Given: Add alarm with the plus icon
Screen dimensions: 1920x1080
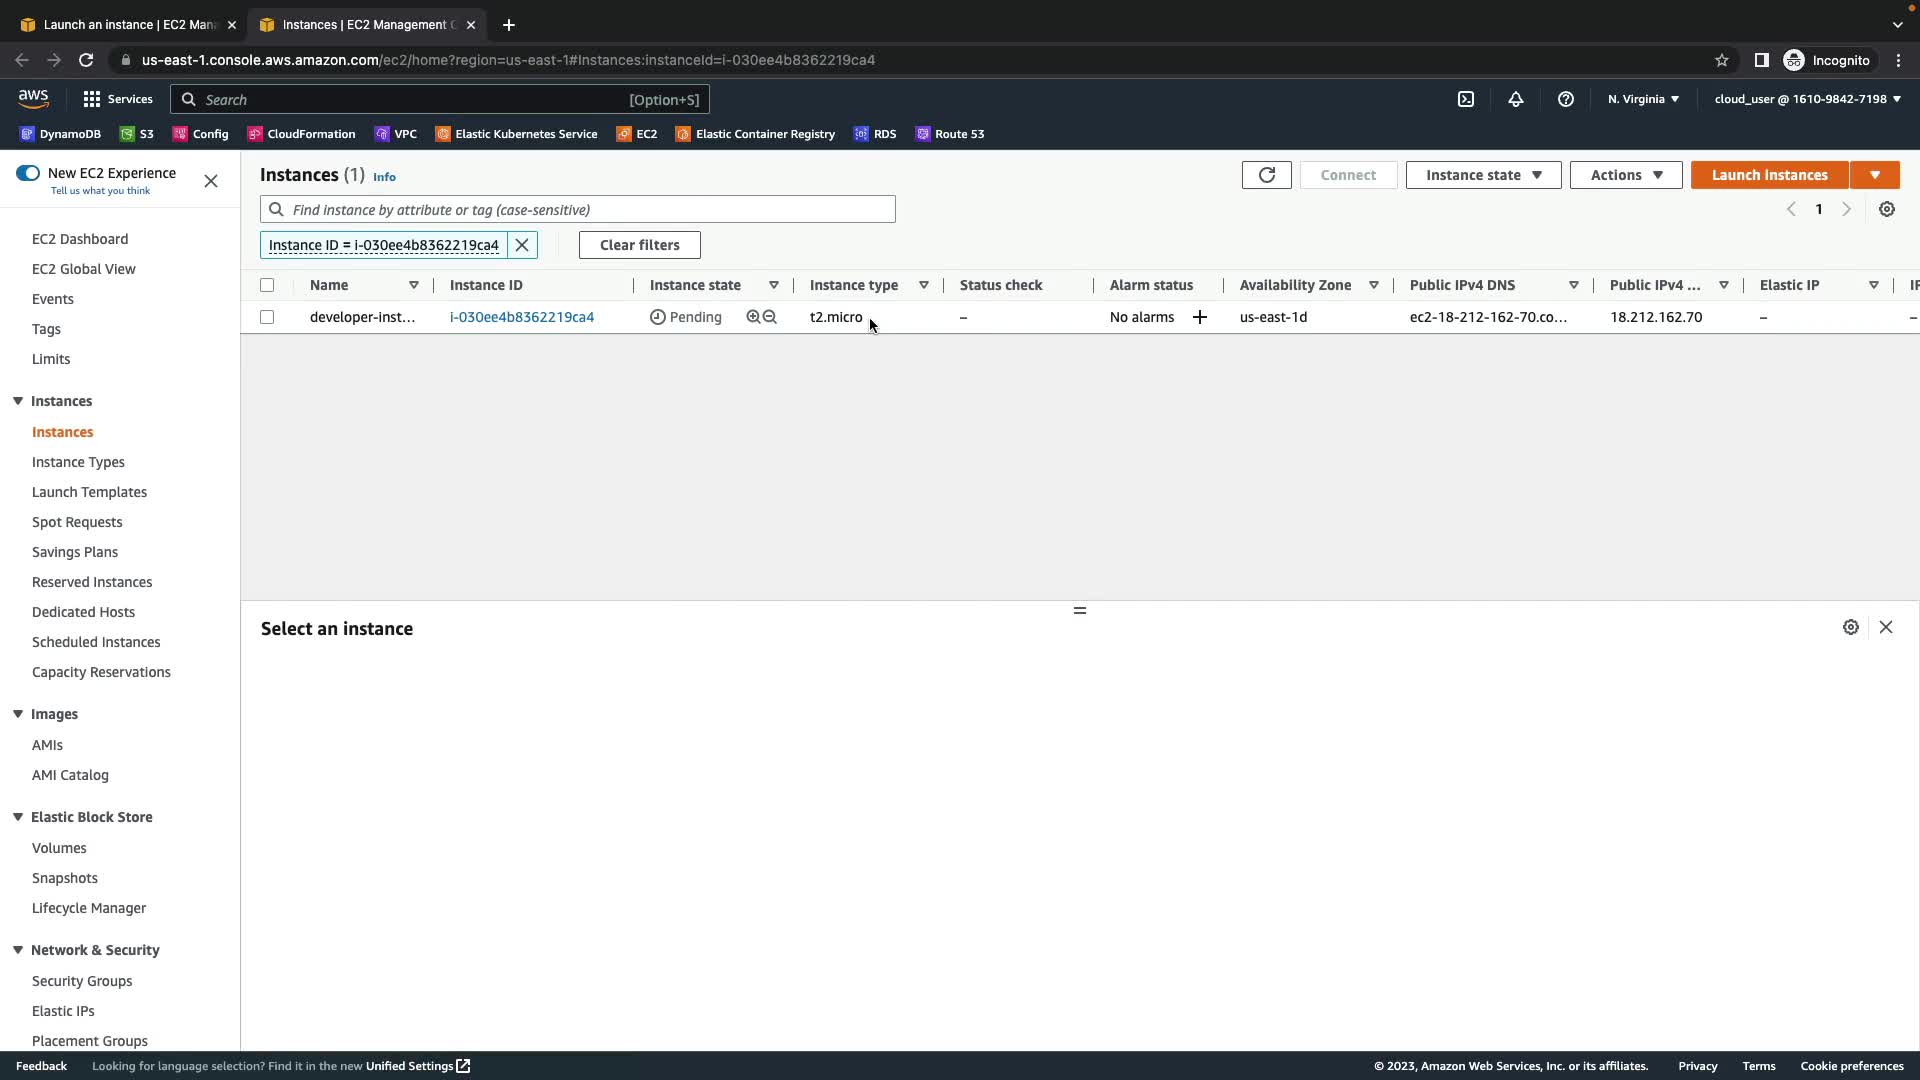Looking at the screenshot, I should tap(1199, 317).
